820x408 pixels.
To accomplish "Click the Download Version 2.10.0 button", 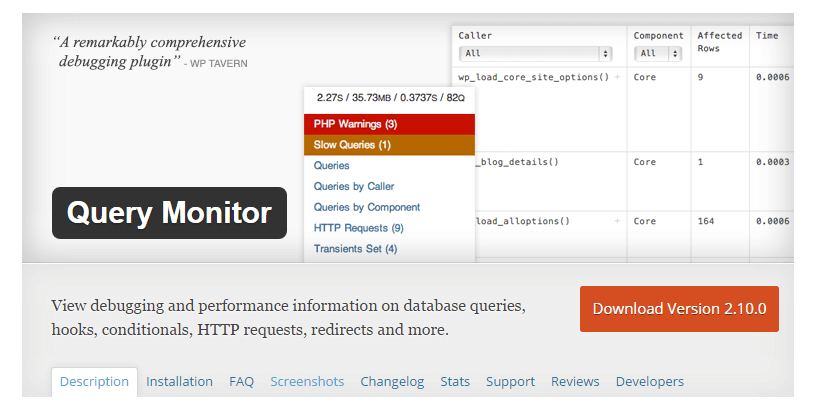I will [x=679, y=309].
